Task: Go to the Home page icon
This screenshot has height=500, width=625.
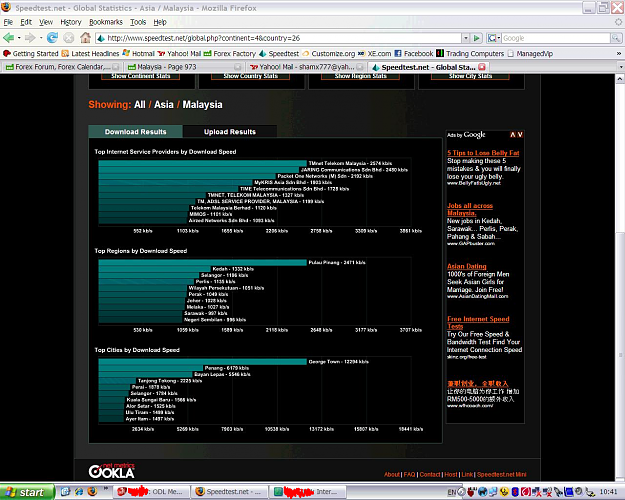Action: pyautogui.click(x=85, y=38)
